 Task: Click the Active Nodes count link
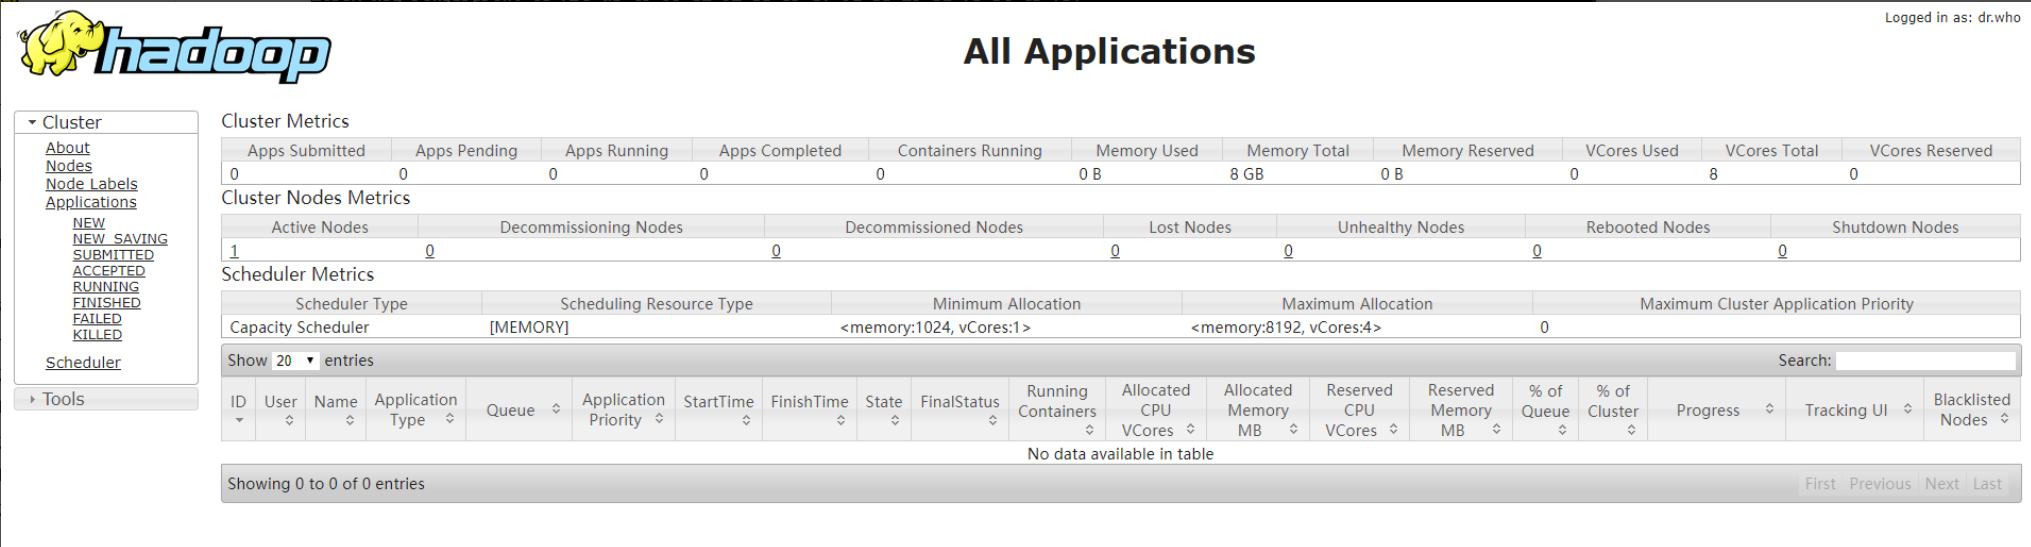coord(234,251)
